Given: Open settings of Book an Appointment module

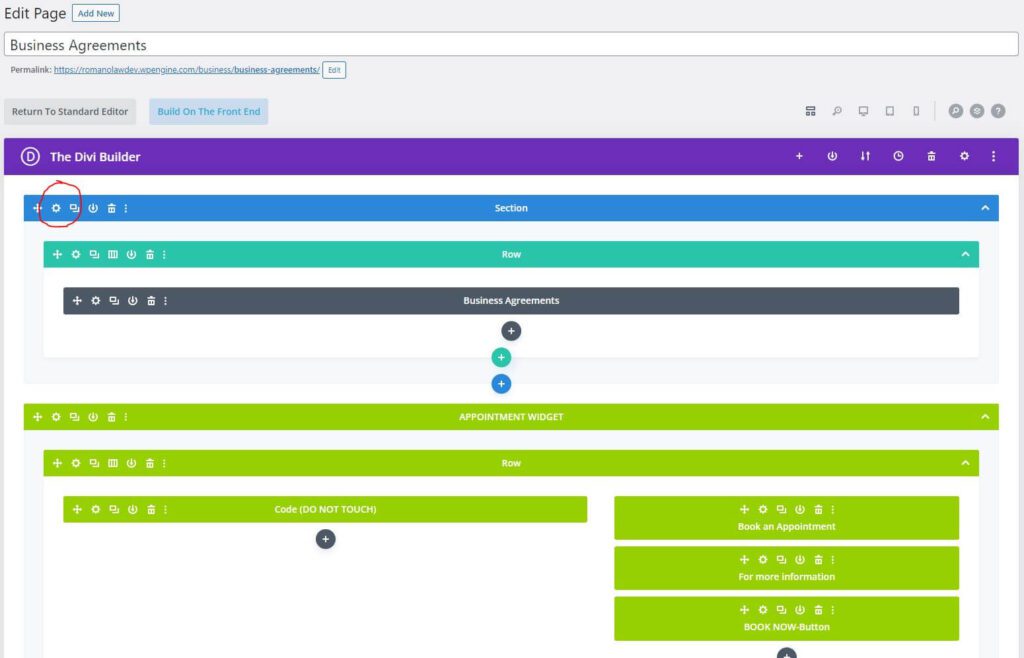Looking at the screenshot, I should point(763,510).
